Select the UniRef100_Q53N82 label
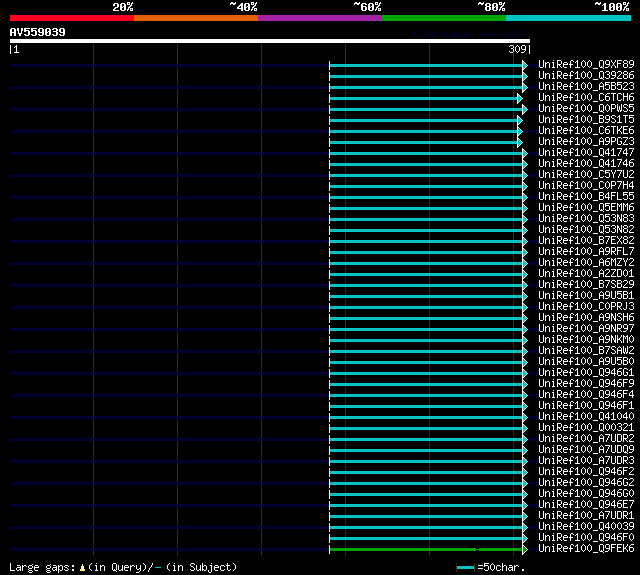Screen dimensions: 640x575 click(586, 230)
